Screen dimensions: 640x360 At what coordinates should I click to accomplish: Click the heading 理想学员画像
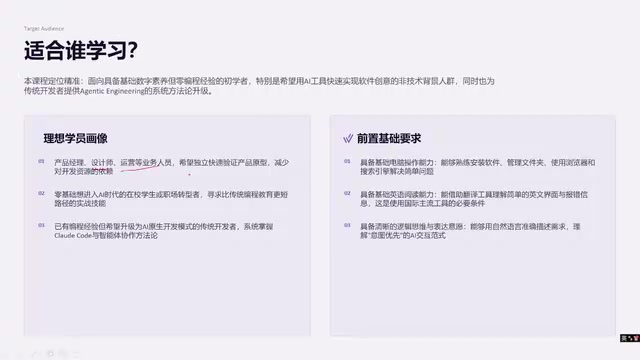(x=76, y=138)
